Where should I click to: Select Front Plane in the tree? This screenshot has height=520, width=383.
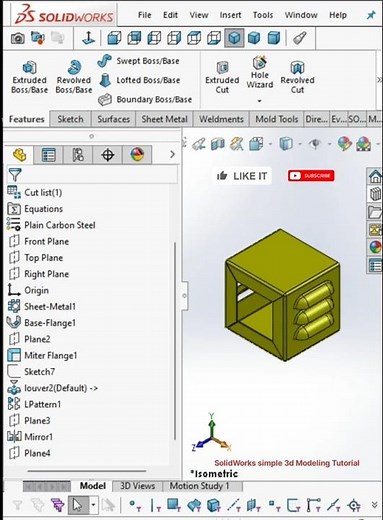coord(38,241)
